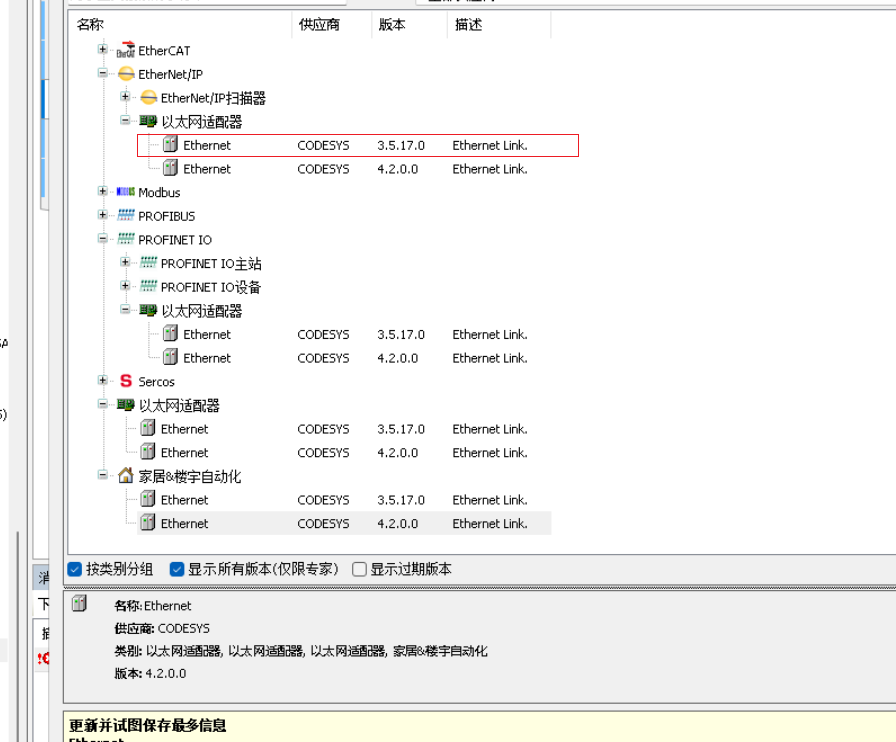Enable the 显示过期版本 checkbox
This screenshot has height=742, width=896.
359,569
